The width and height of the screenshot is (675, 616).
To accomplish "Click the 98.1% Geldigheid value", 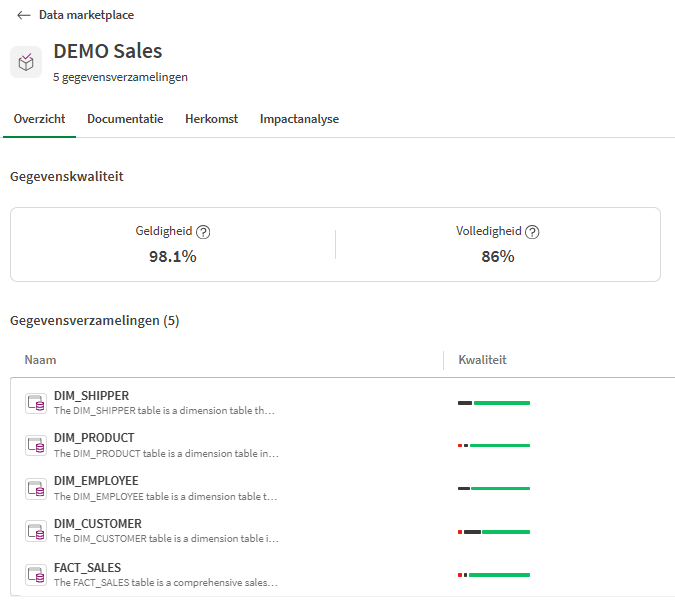I will click(x=173, y=257).
